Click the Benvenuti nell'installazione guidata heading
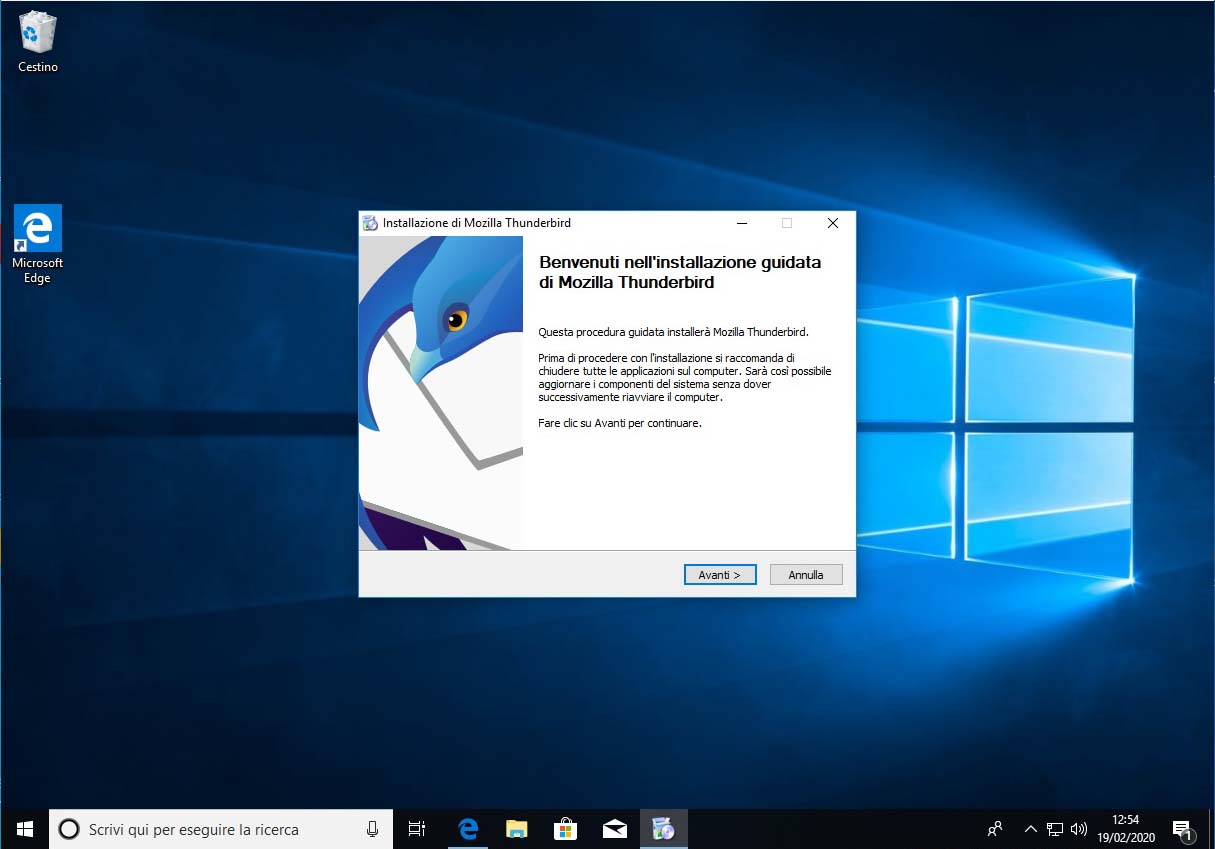The height and width of the screenshot is (849, 1215). pos(680,272)
